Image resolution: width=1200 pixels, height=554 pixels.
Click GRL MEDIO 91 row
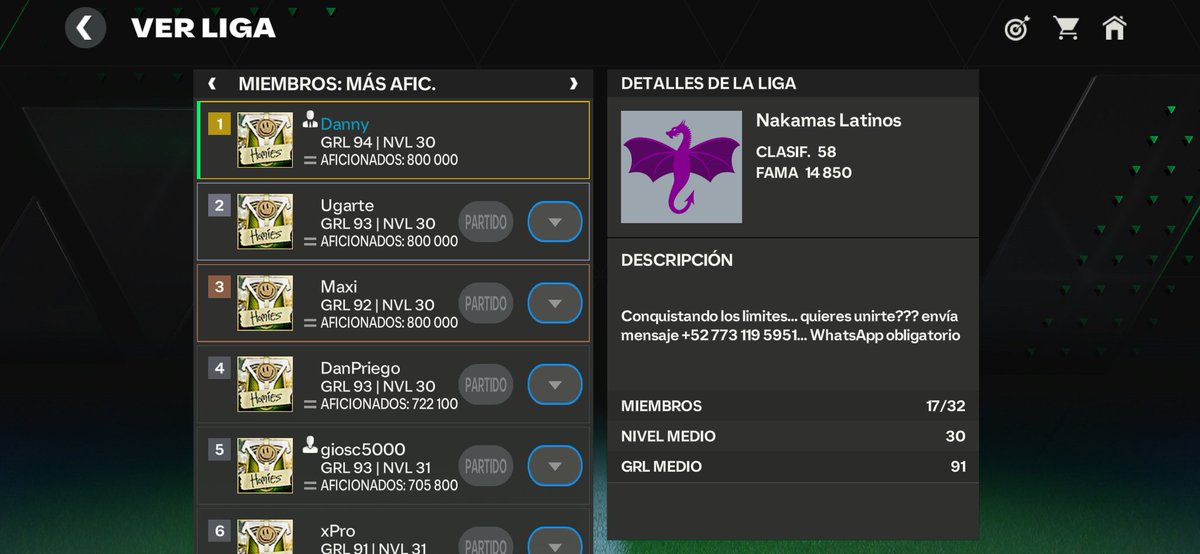tap(793, 466)
